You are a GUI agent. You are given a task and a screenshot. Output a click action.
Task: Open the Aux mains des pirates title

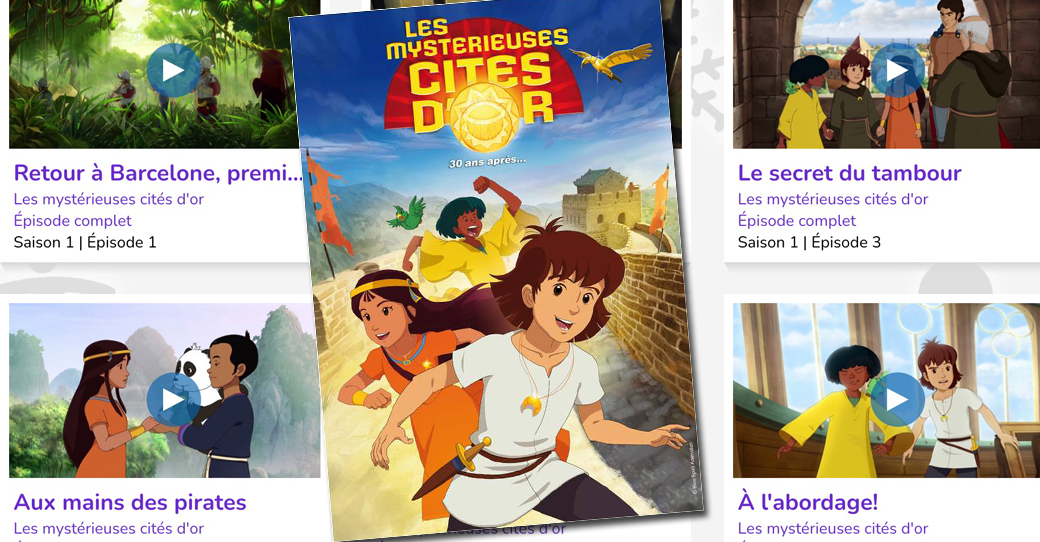coord(130,502)
